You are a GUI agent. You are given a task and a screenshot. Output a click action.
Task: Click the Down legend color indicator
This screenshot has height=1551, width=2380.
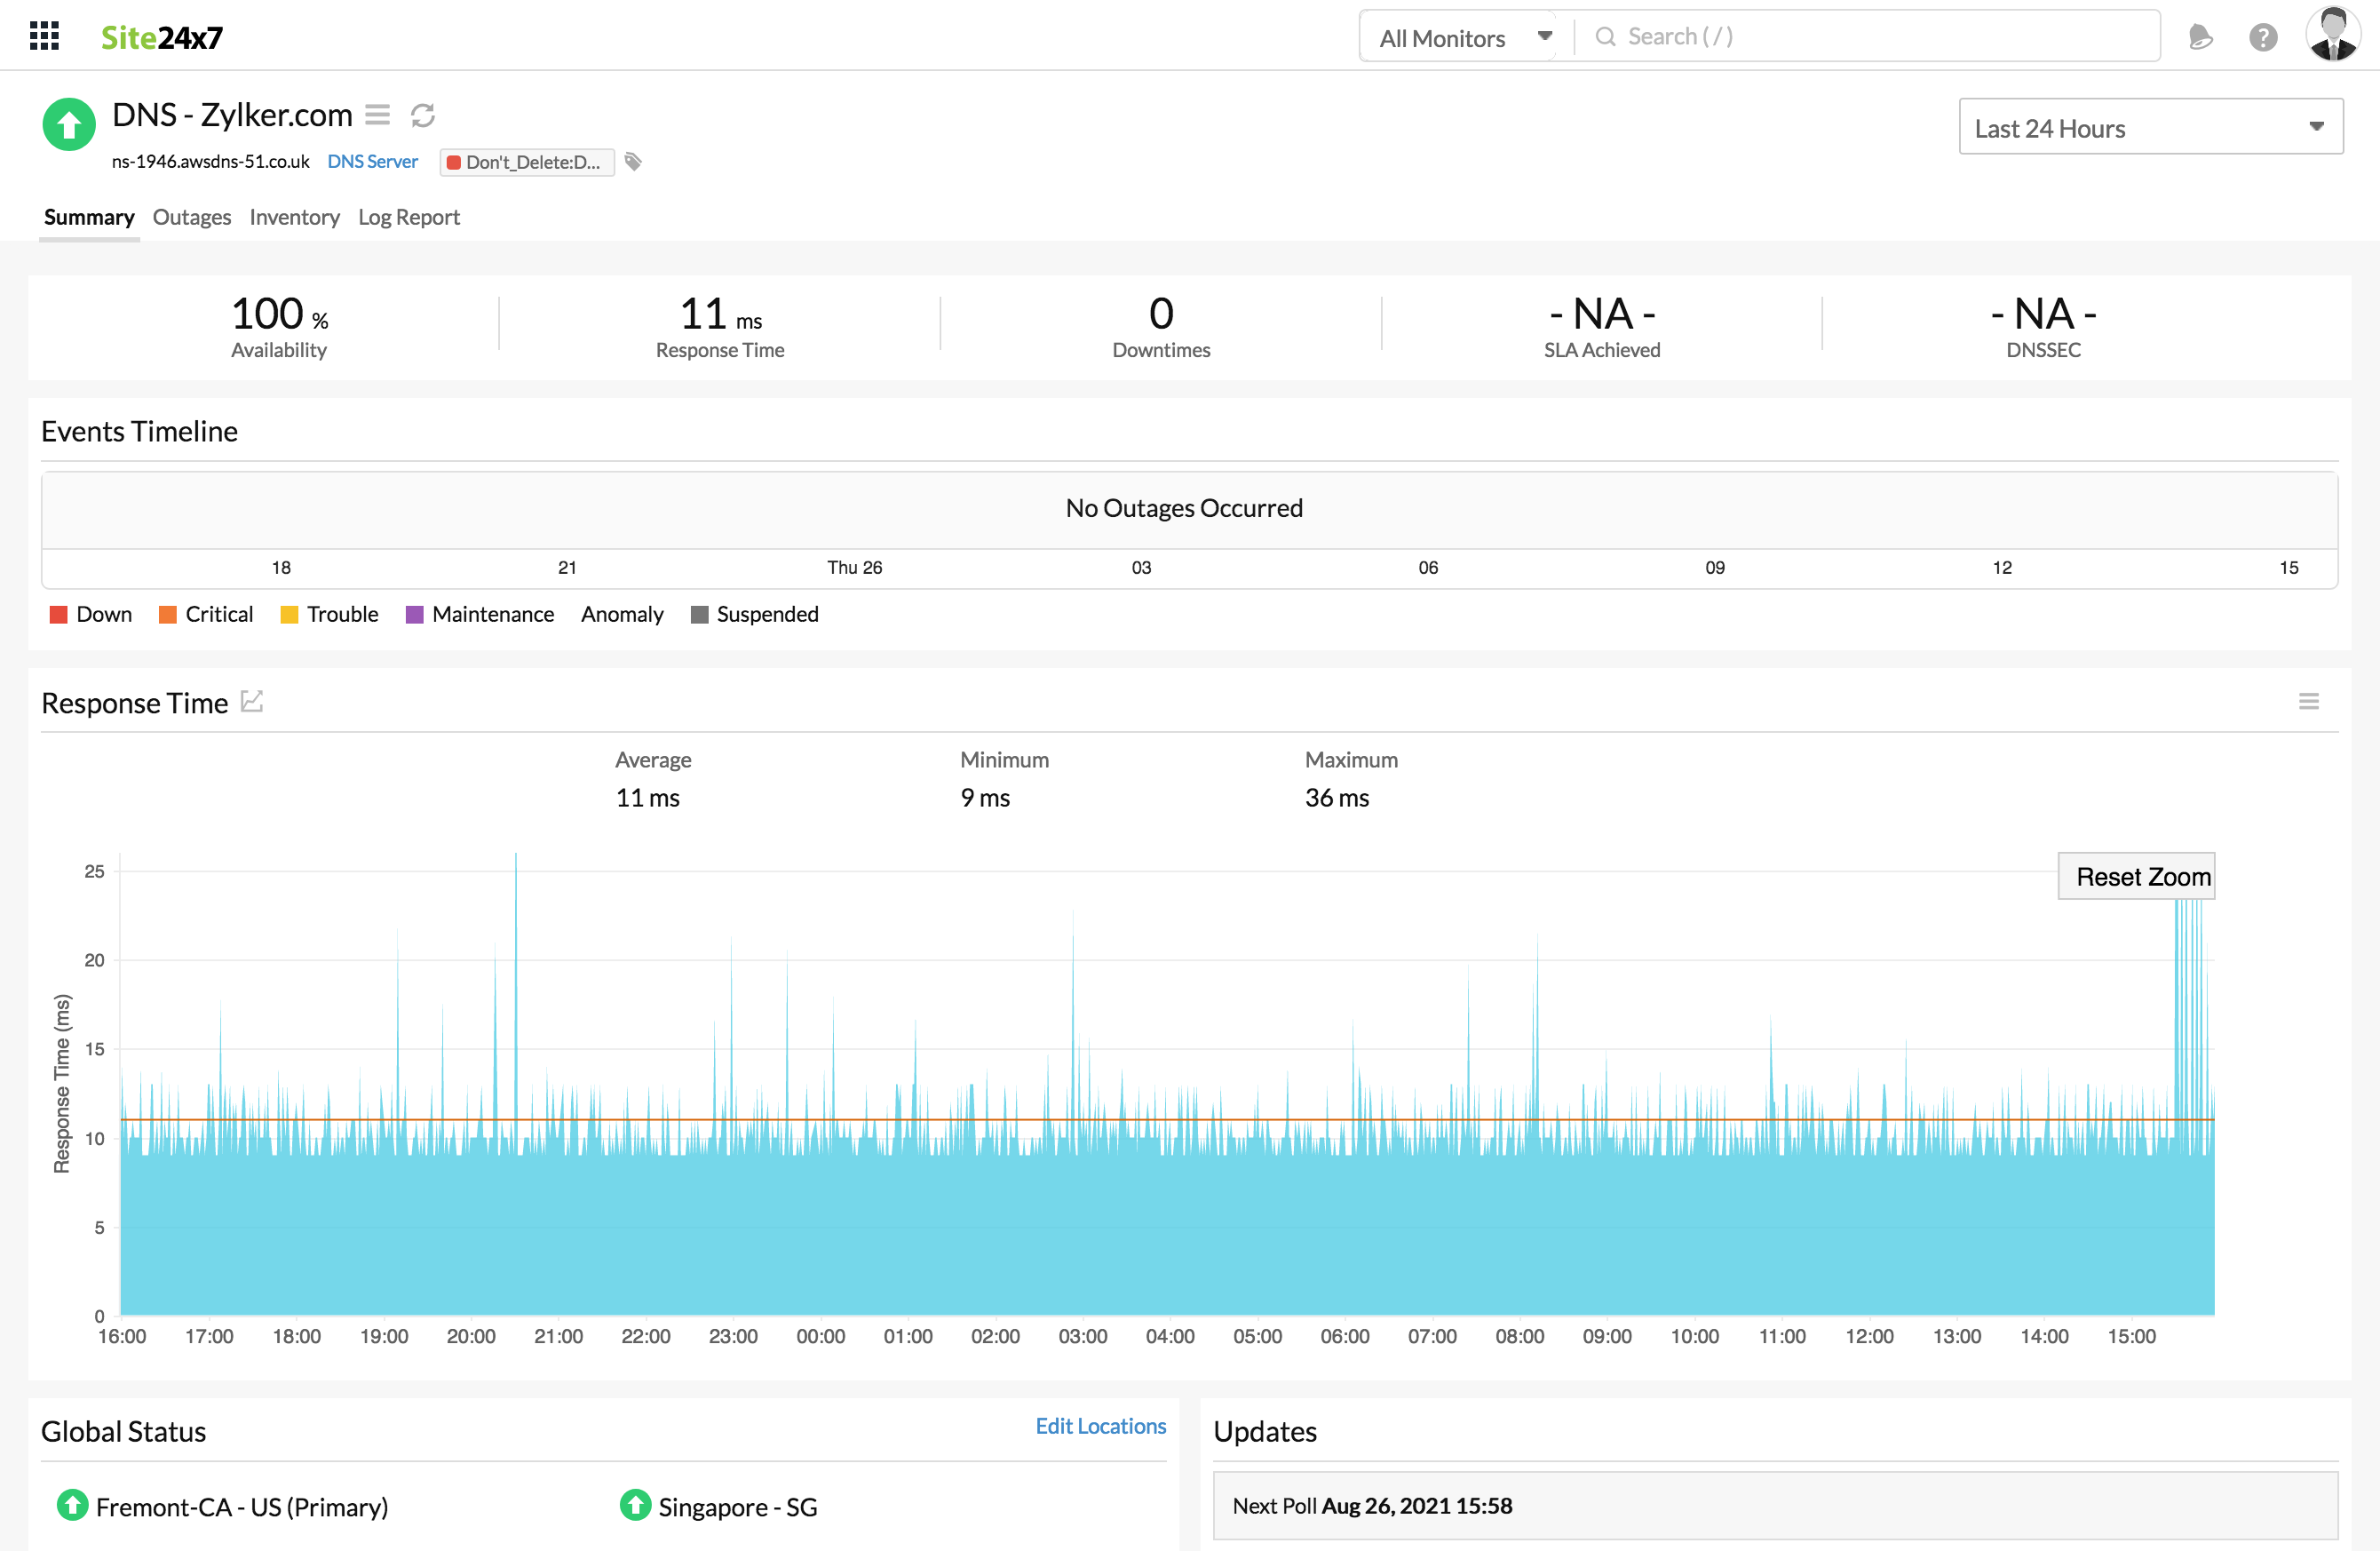pyautogui.click(x=52, y=614)
